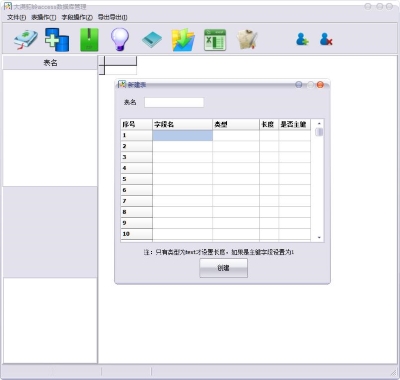The height and width of the screenshot is (380, 400).
Task: Focus the 表名 input field in dialog
Action: [174, 102]
